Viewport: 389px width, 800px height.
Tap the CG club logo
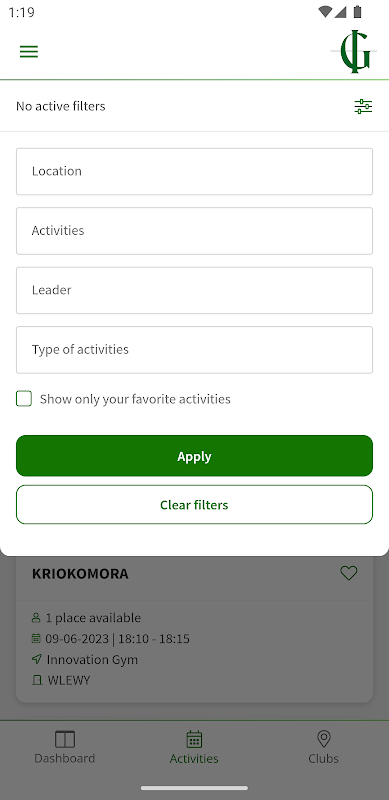click(355, 51)
